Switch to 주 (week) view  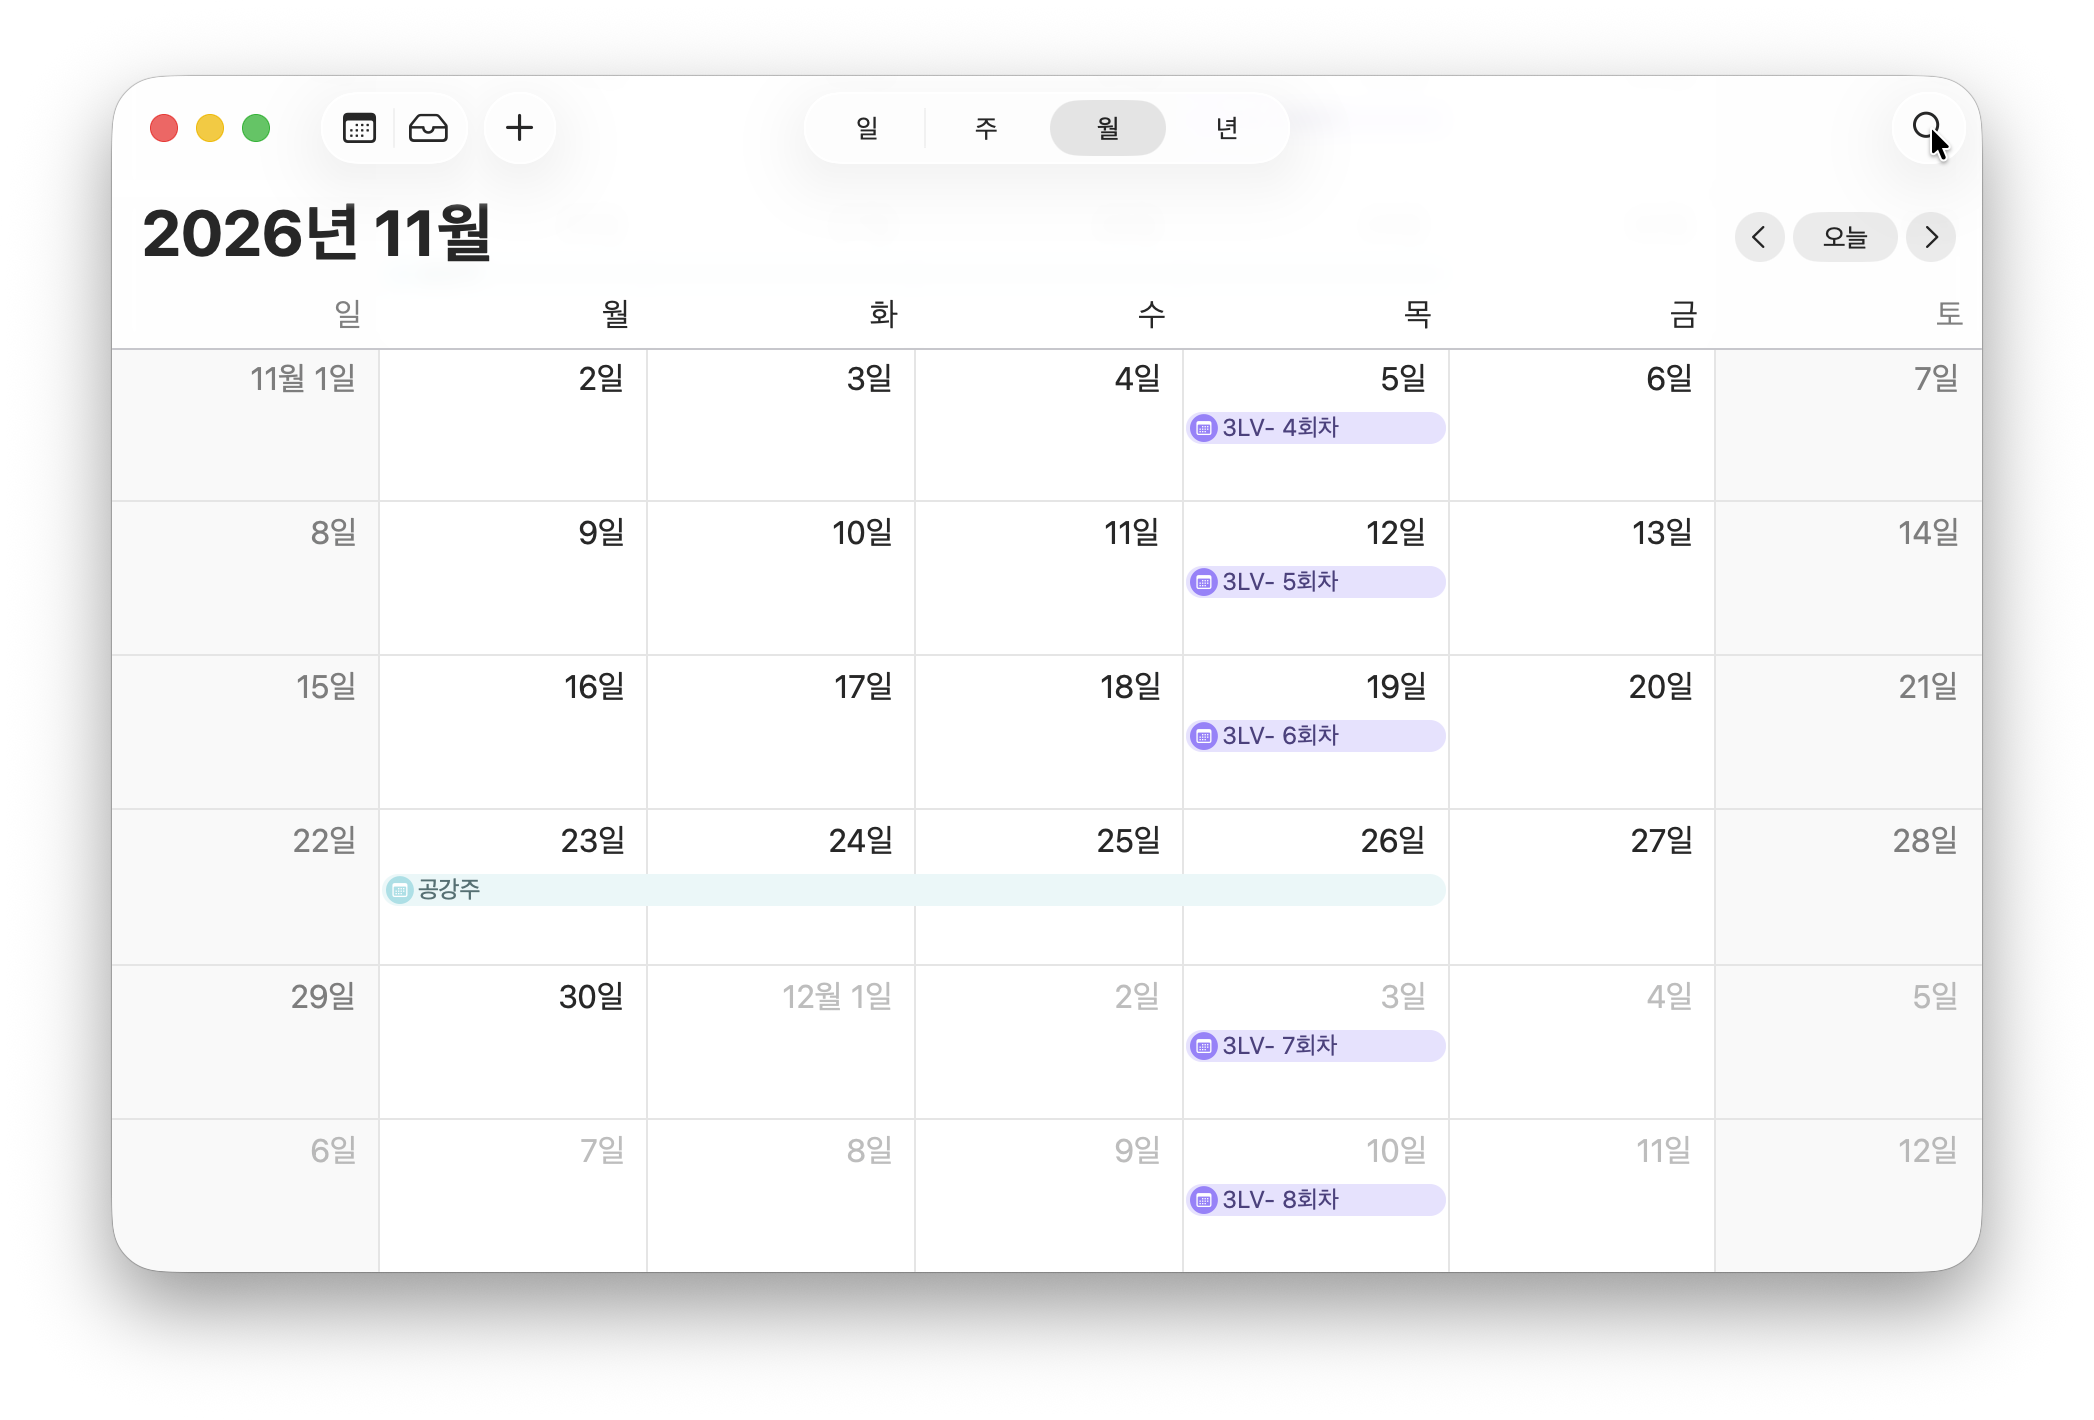(x=986, y=128)
